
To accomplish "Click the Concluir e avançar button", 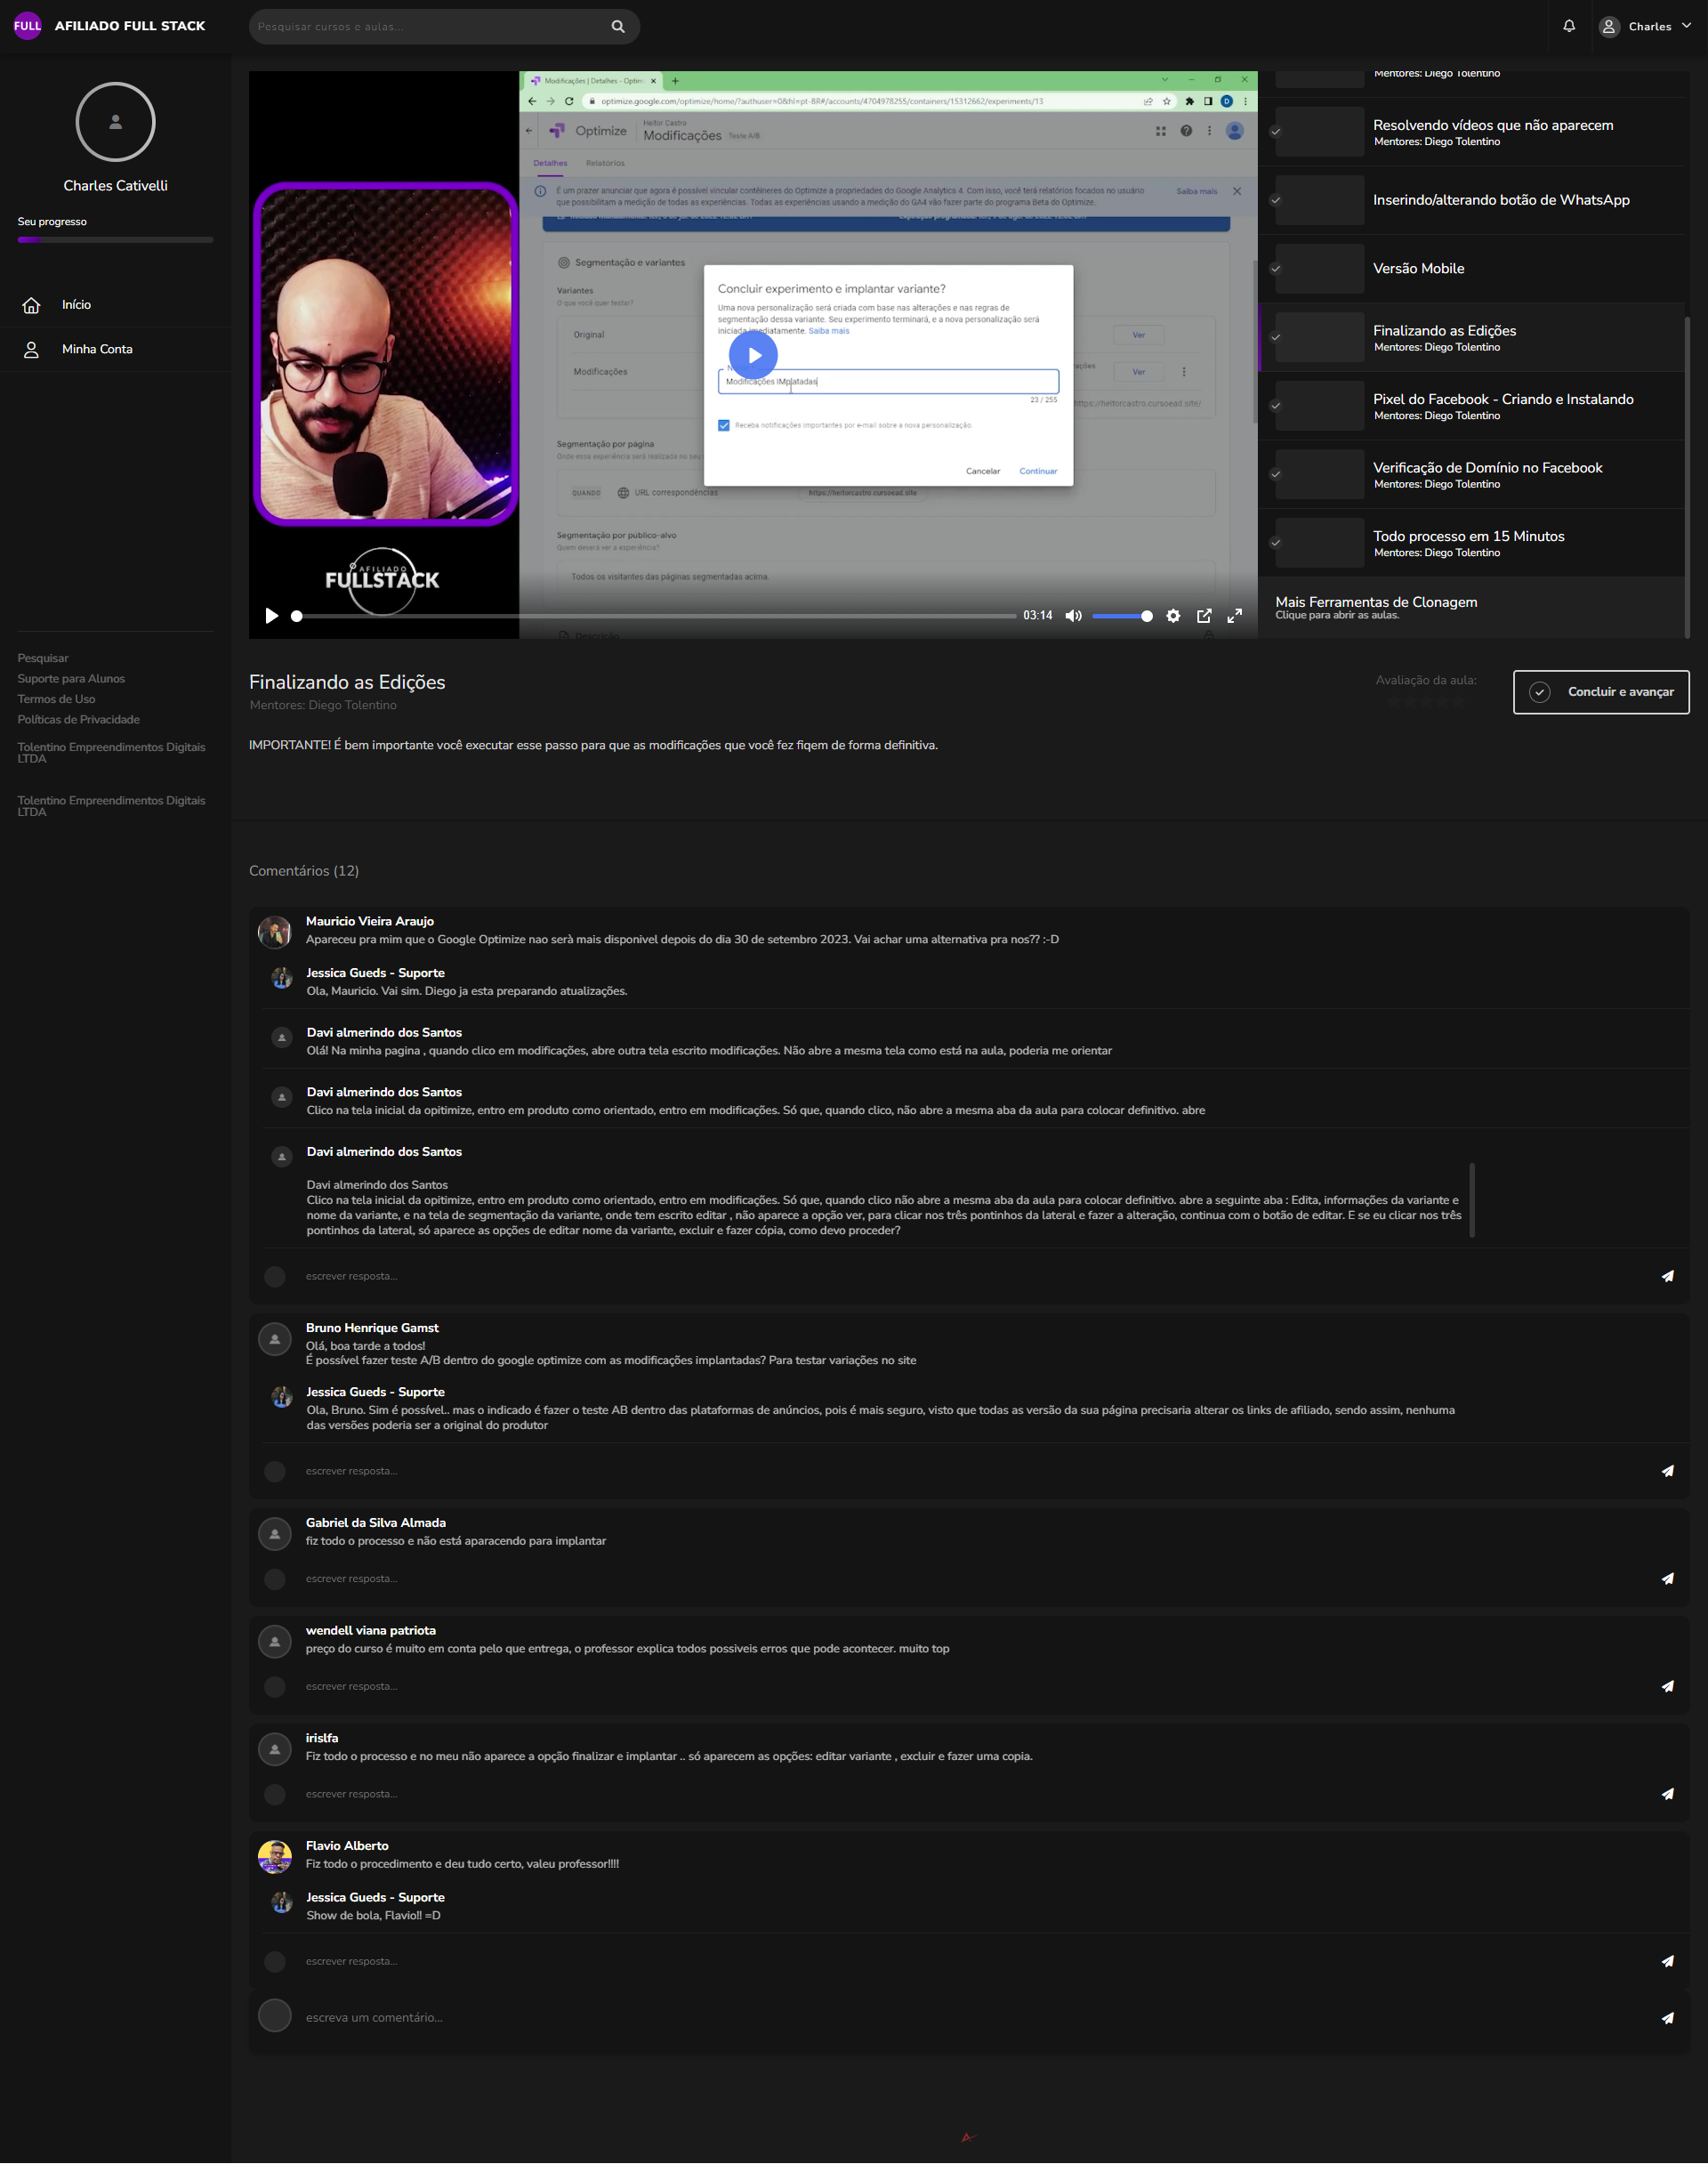I will tap(1600, 692).
